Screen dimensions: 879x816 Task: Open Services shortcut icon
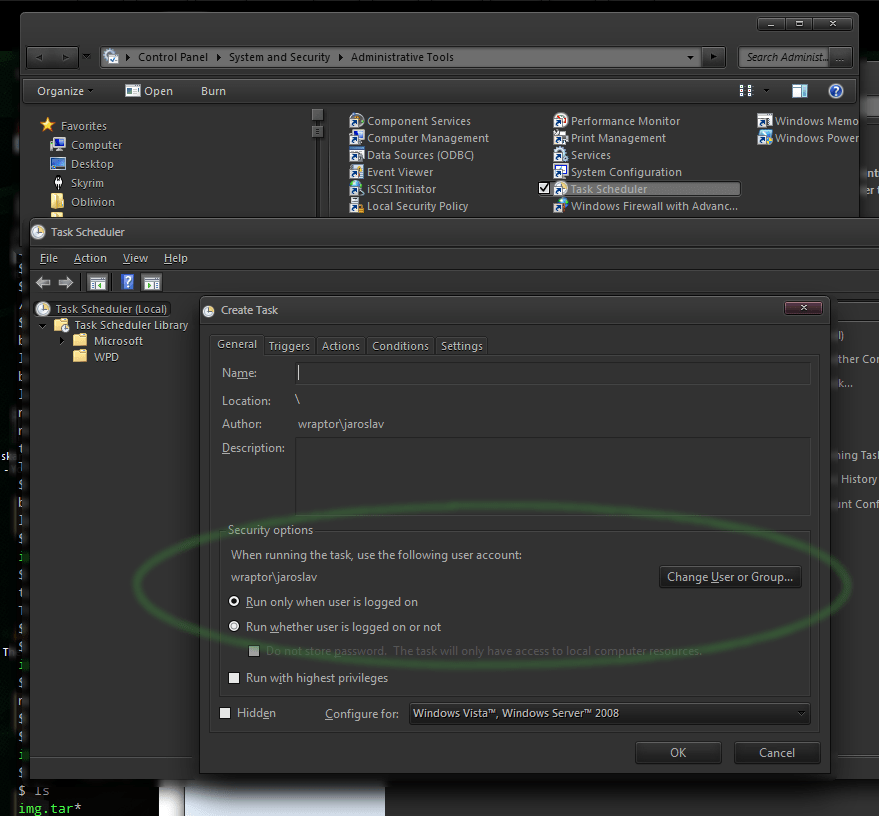[x=561, y=155]
